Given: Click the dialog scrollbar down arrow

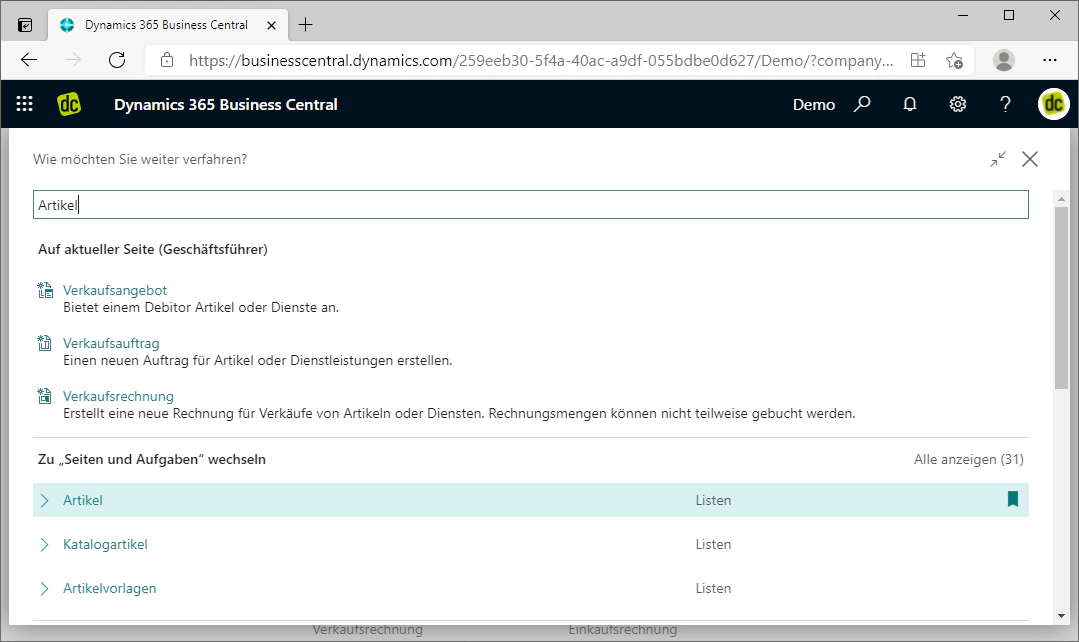Looking at the screenshot, I should click(1061, 616).
